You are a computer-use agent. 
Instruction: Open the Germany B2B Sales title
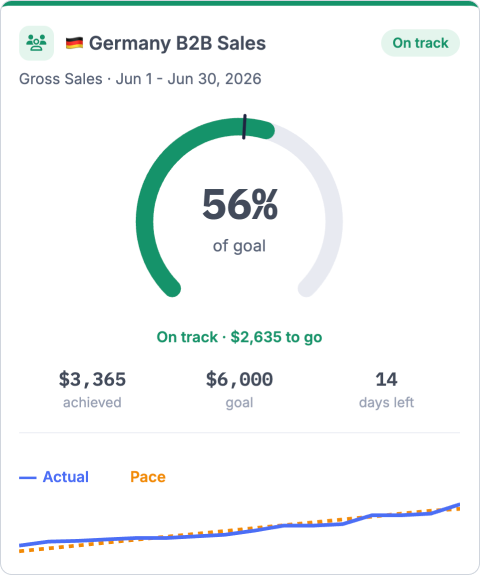point(177,43)
